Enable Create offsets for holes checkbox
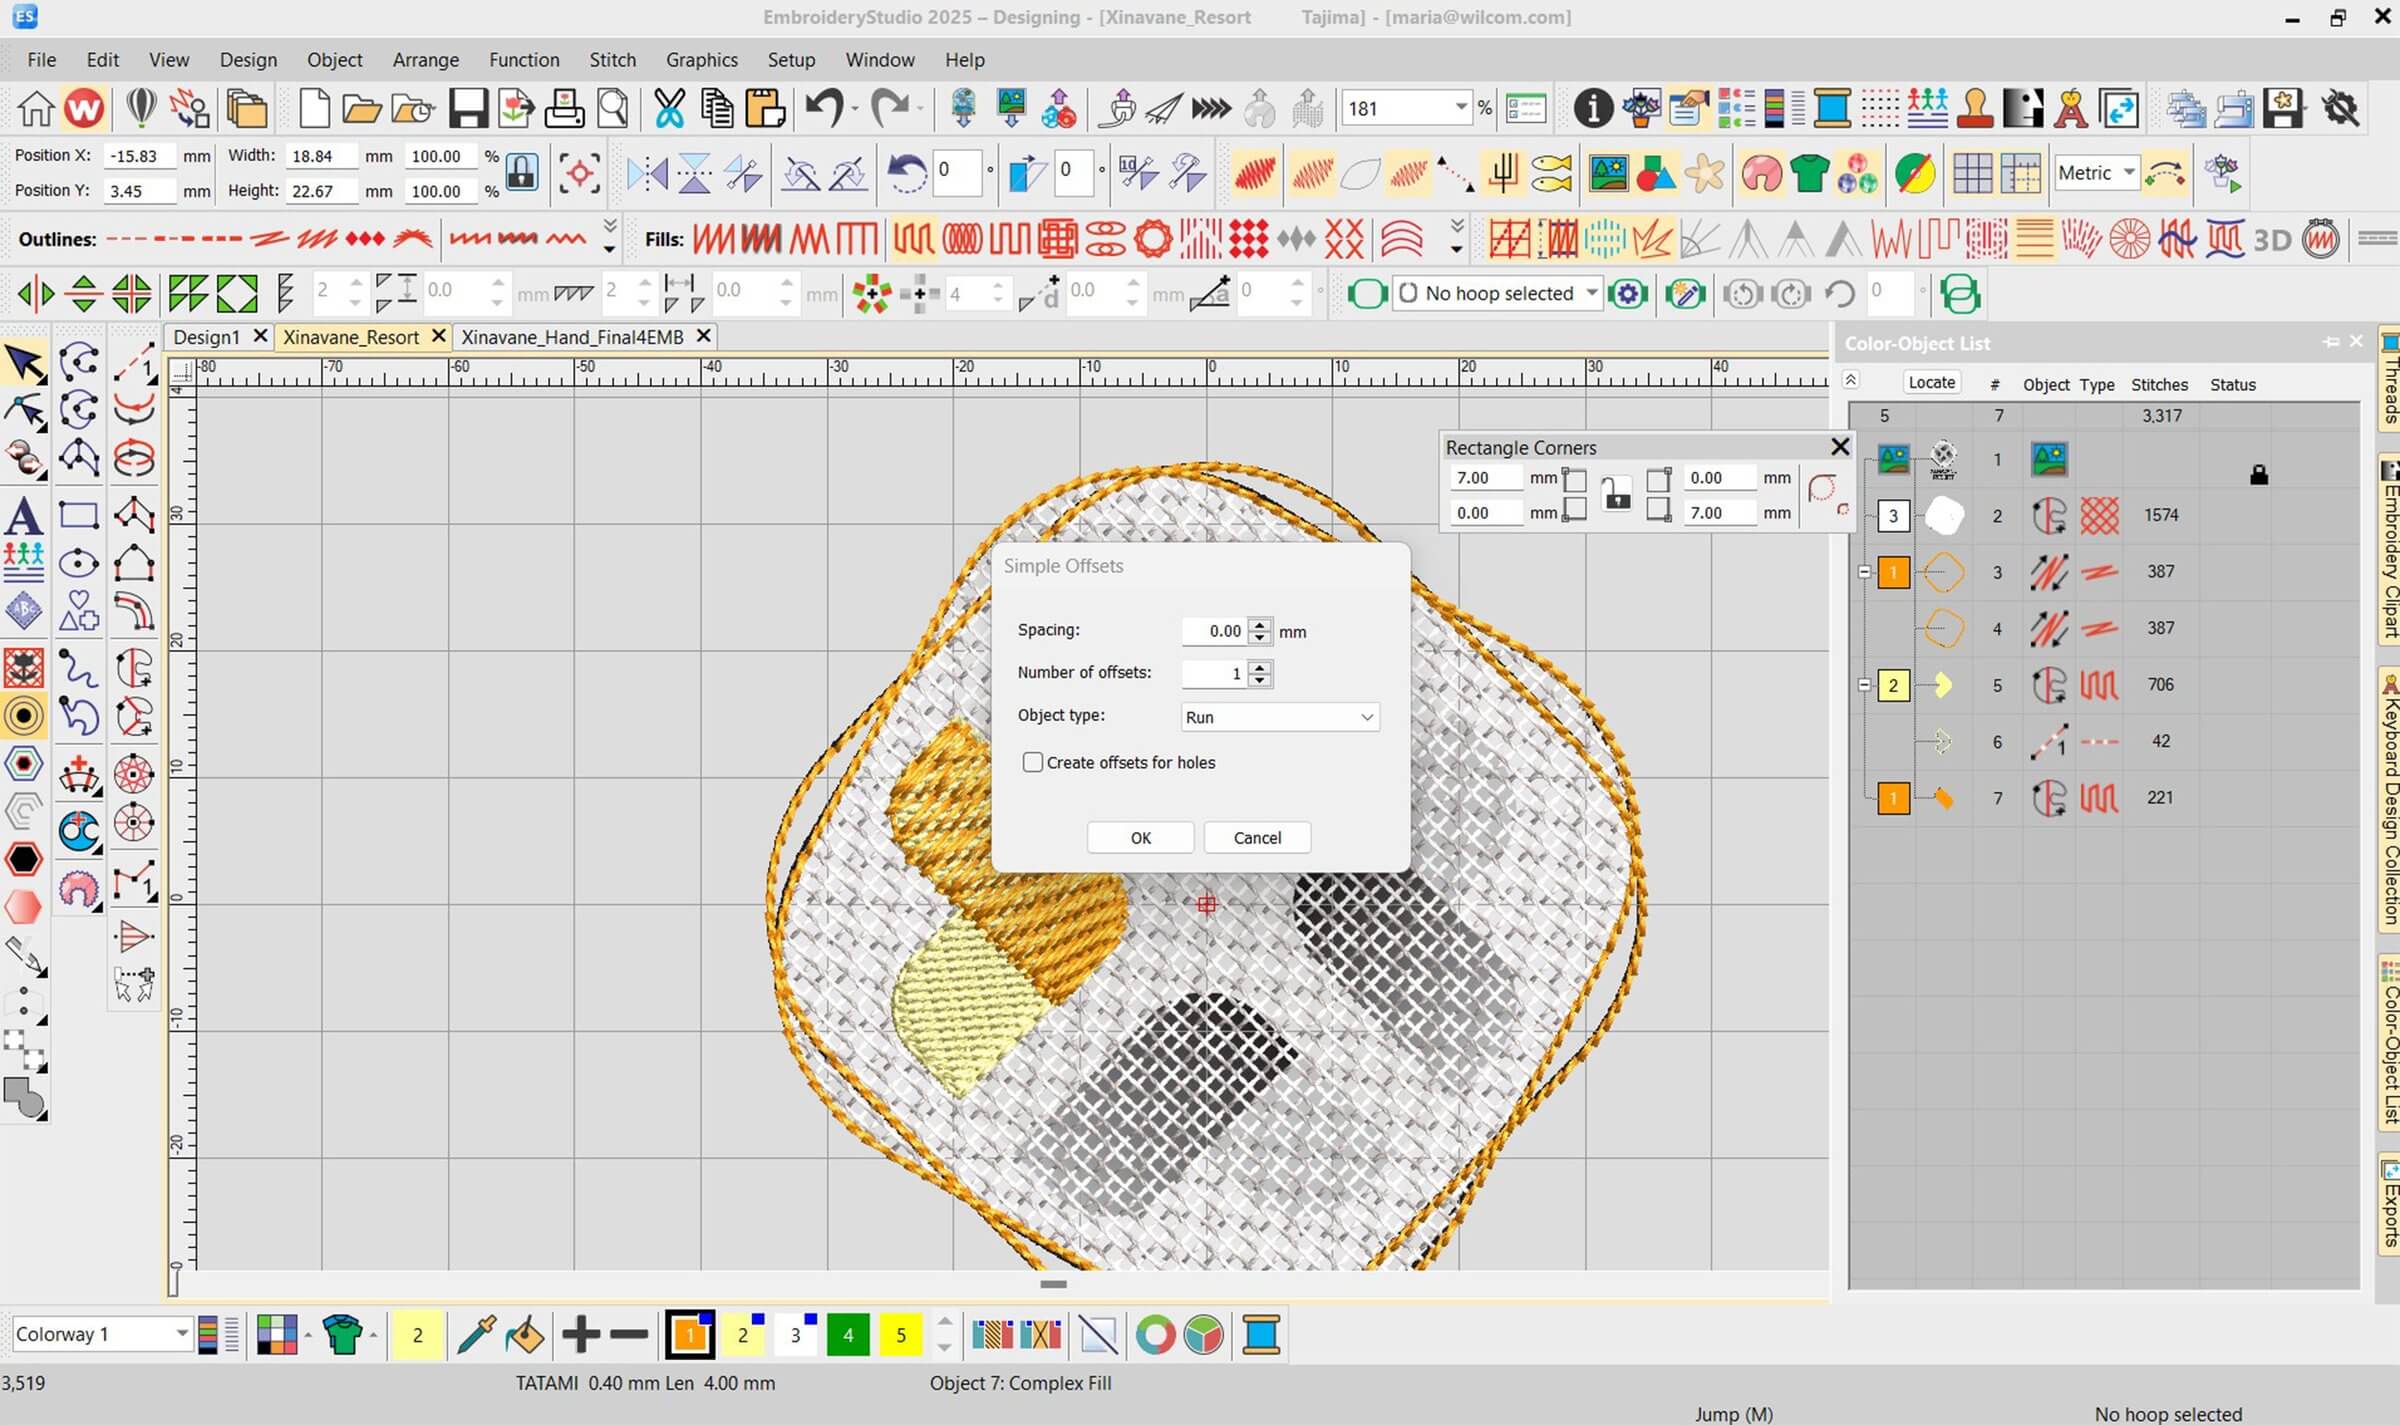2400x1425 pixels. (1033, 762)
